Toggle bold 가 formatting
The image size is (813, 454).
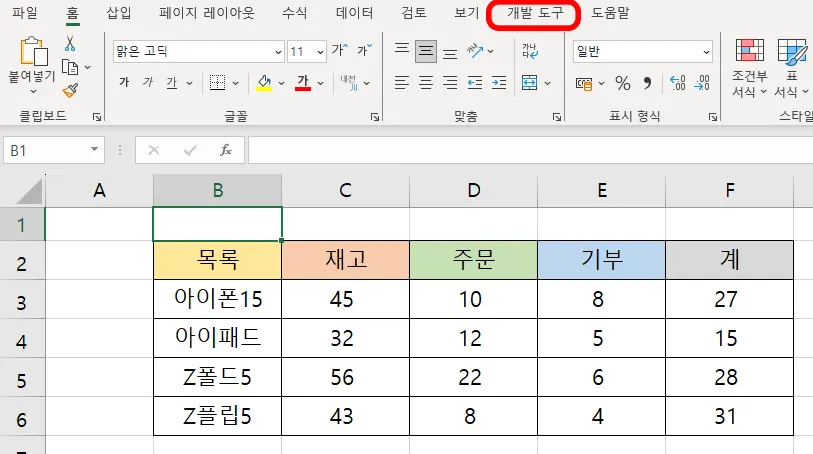124,82
